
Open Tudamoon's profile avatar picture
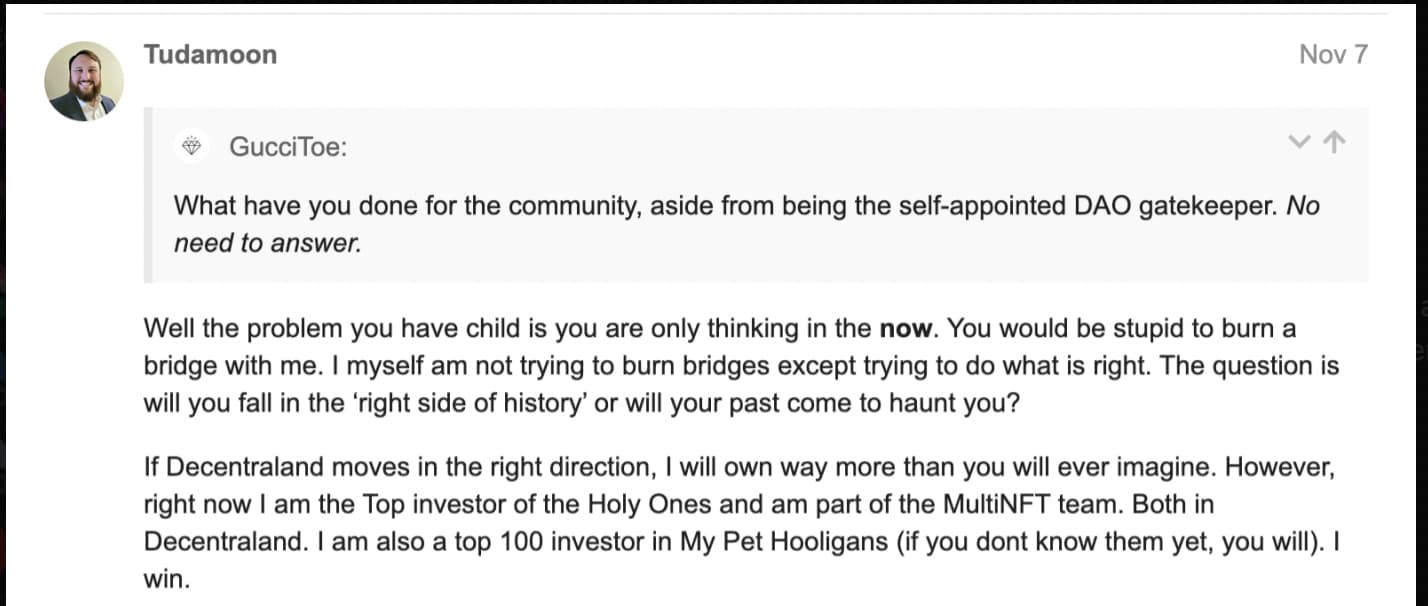pyautogui.click(x=84, y=81)
